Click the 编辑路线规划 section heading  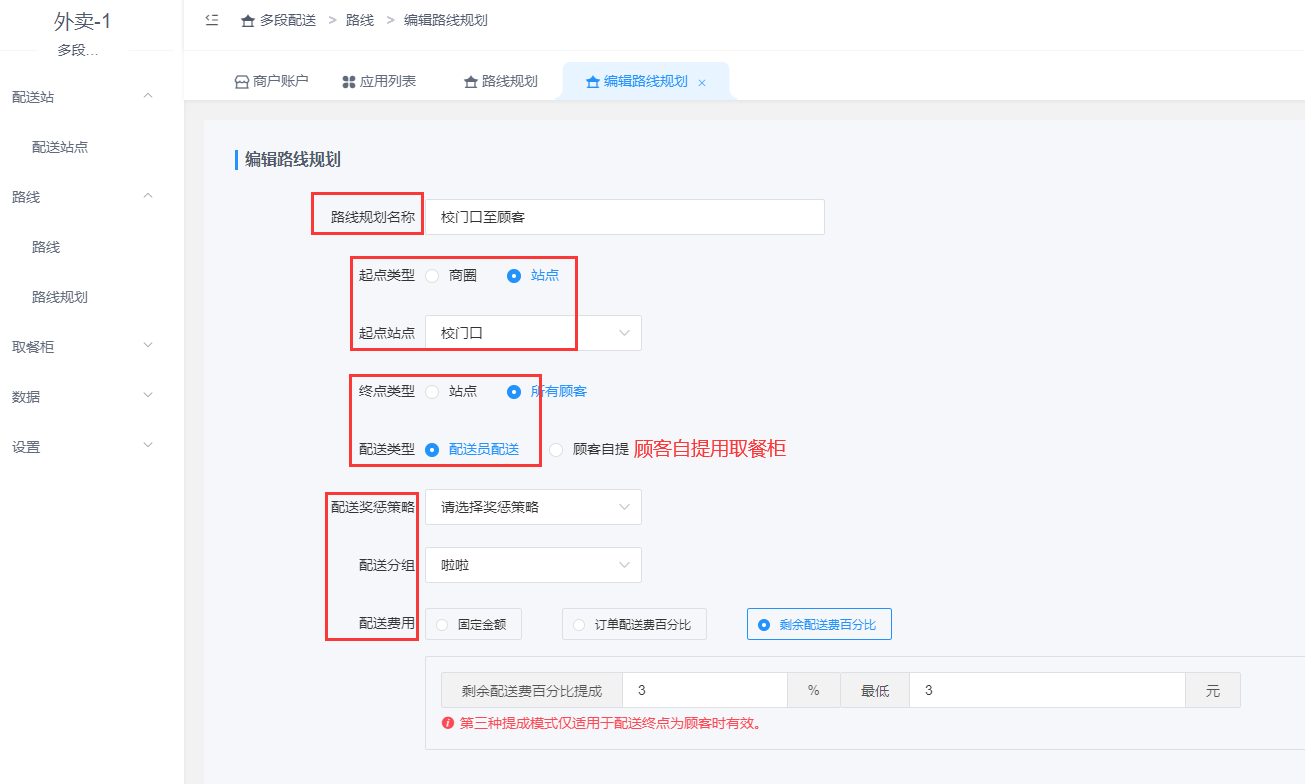coord(293,159)
